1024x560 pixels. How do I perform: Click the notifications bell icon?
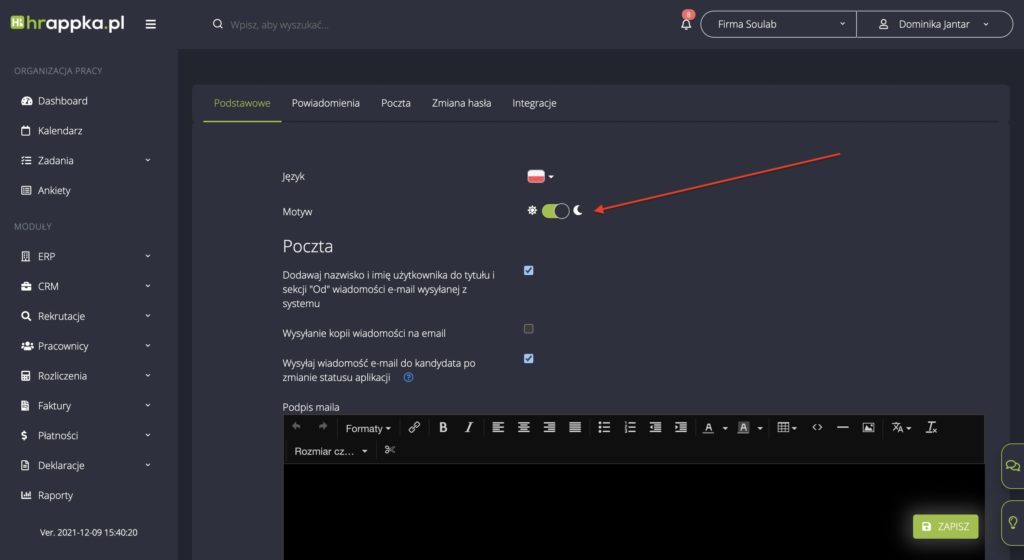(x=686, y=25)
